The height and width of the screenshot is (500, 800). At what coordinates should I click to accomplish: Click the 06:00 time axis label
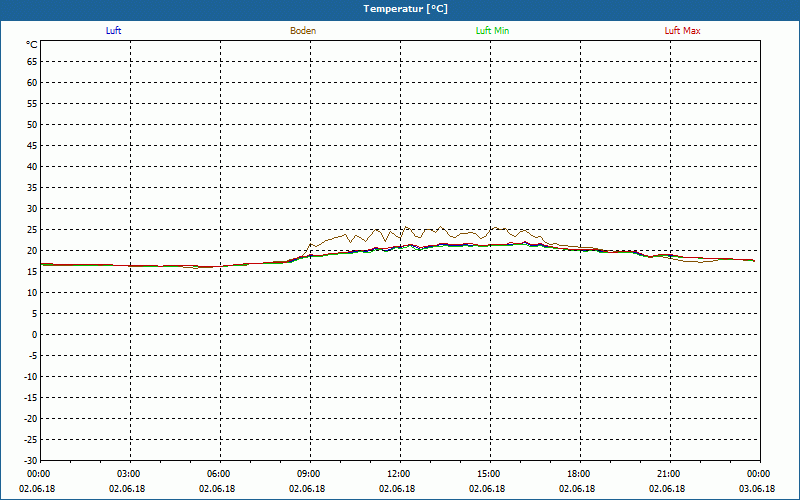(x=219, y=474)
